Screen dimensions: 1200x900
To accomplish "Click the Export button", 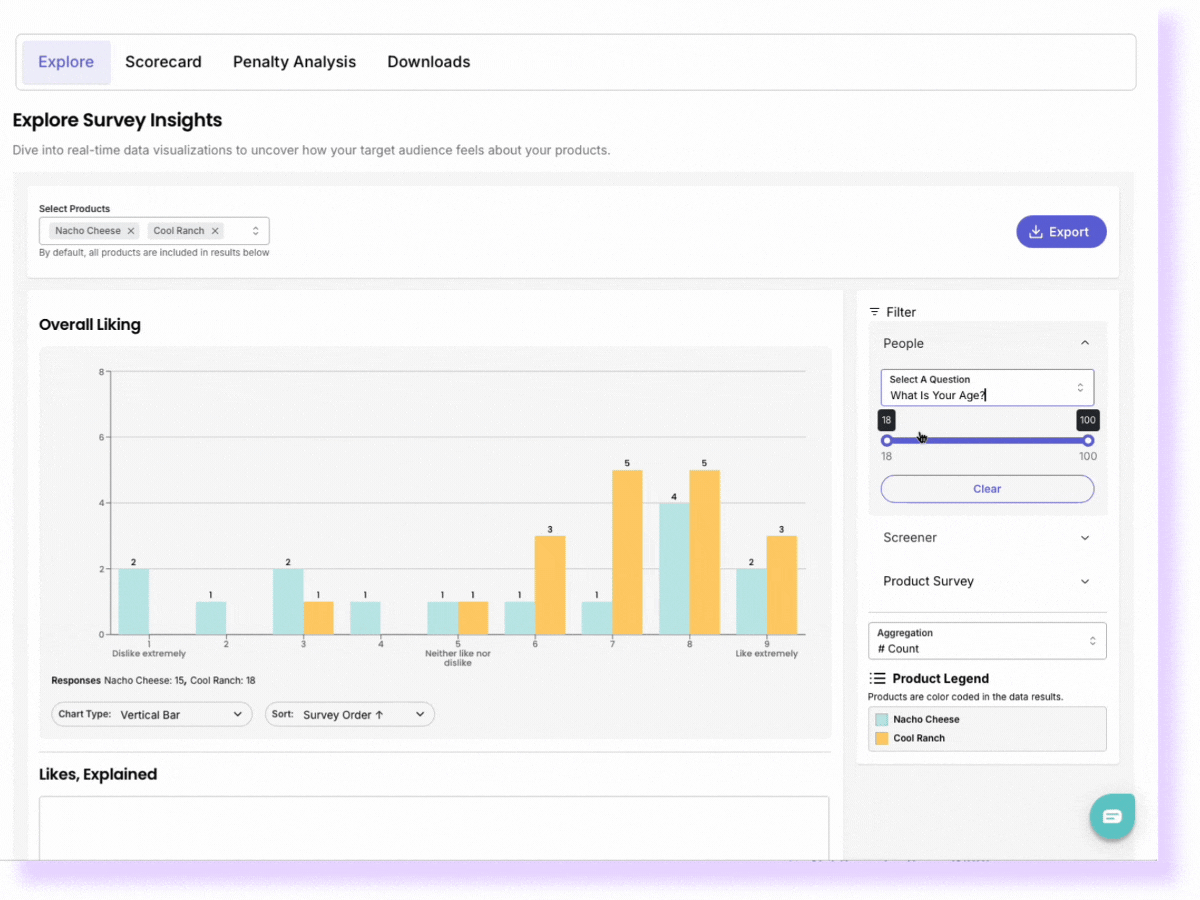I will coord(1061,232).
